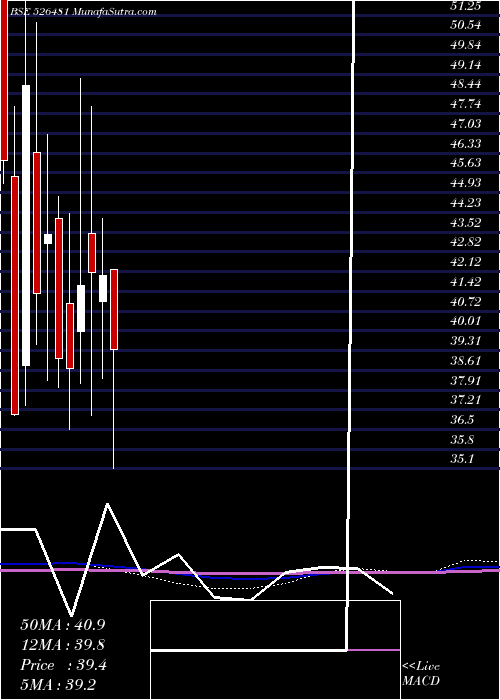Click the Price : 39.4 readout
Image resolution: width=500 pixels, height=700 pixels.
point(63,665)
